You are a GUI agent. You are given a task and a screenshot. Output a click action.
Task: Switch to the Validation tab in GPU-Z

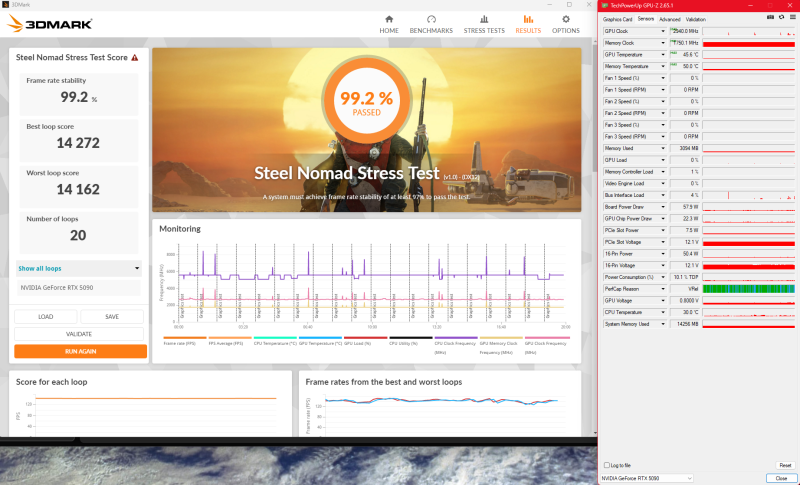[695, 19]
